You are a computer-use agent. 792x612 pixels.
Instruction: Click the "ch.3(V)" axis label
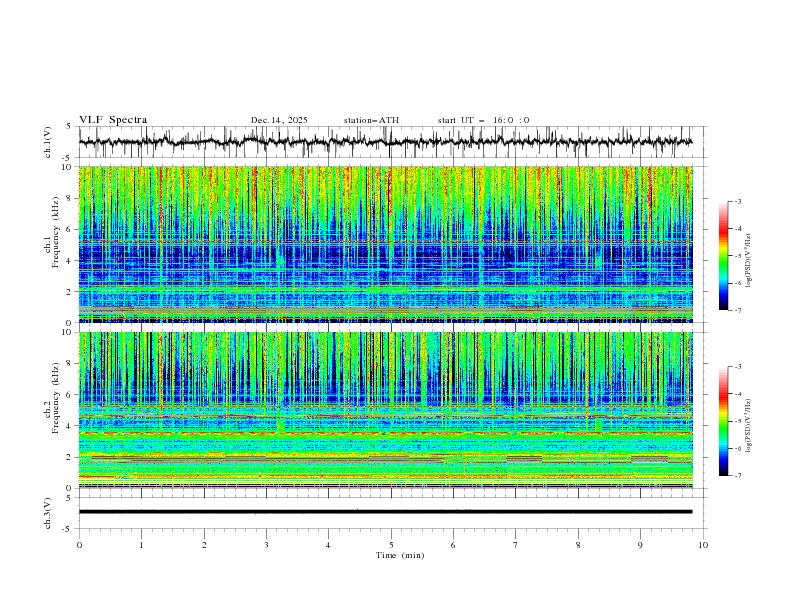(48, 513)
